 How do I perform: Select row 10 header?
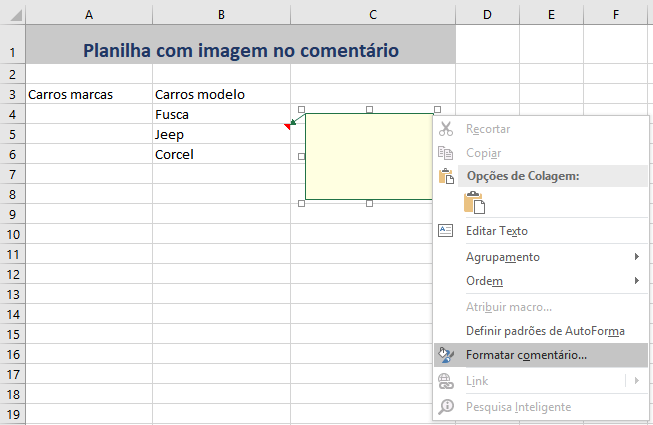(x=12, y=234)
